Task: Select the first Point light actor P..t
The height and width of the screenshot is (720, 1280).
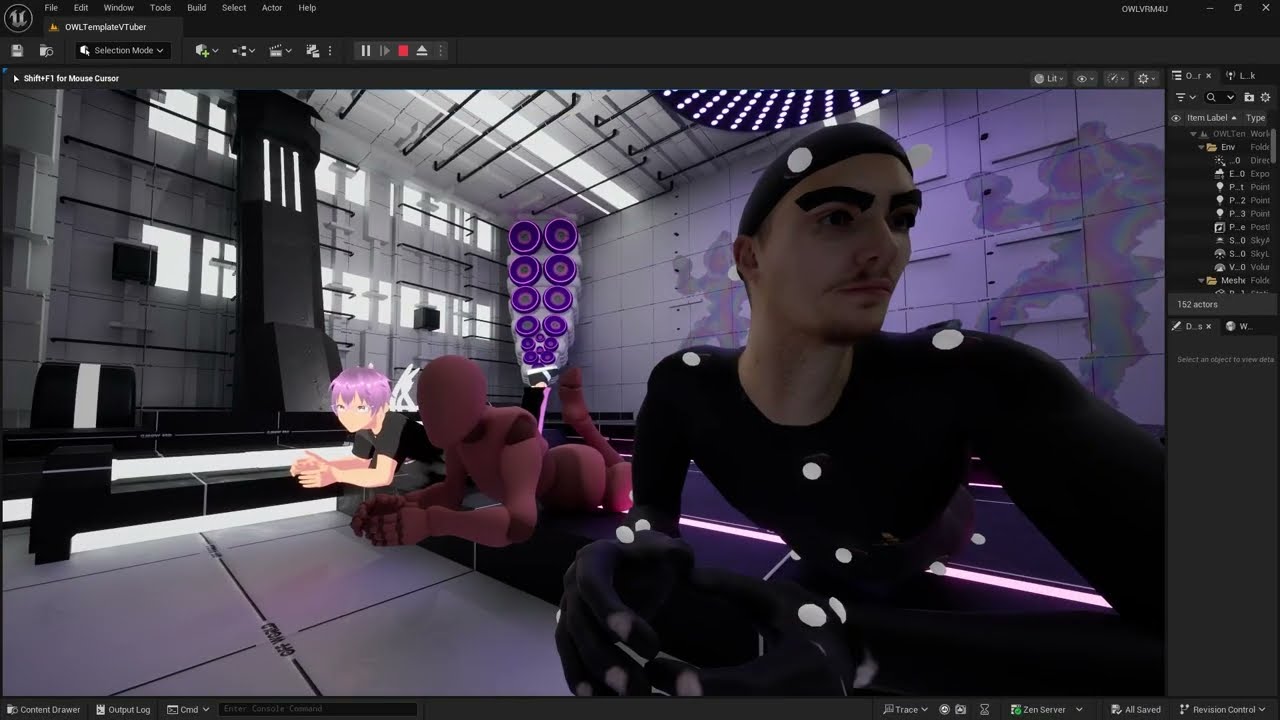Action: pyautogui.click(x=1222, y=187)
